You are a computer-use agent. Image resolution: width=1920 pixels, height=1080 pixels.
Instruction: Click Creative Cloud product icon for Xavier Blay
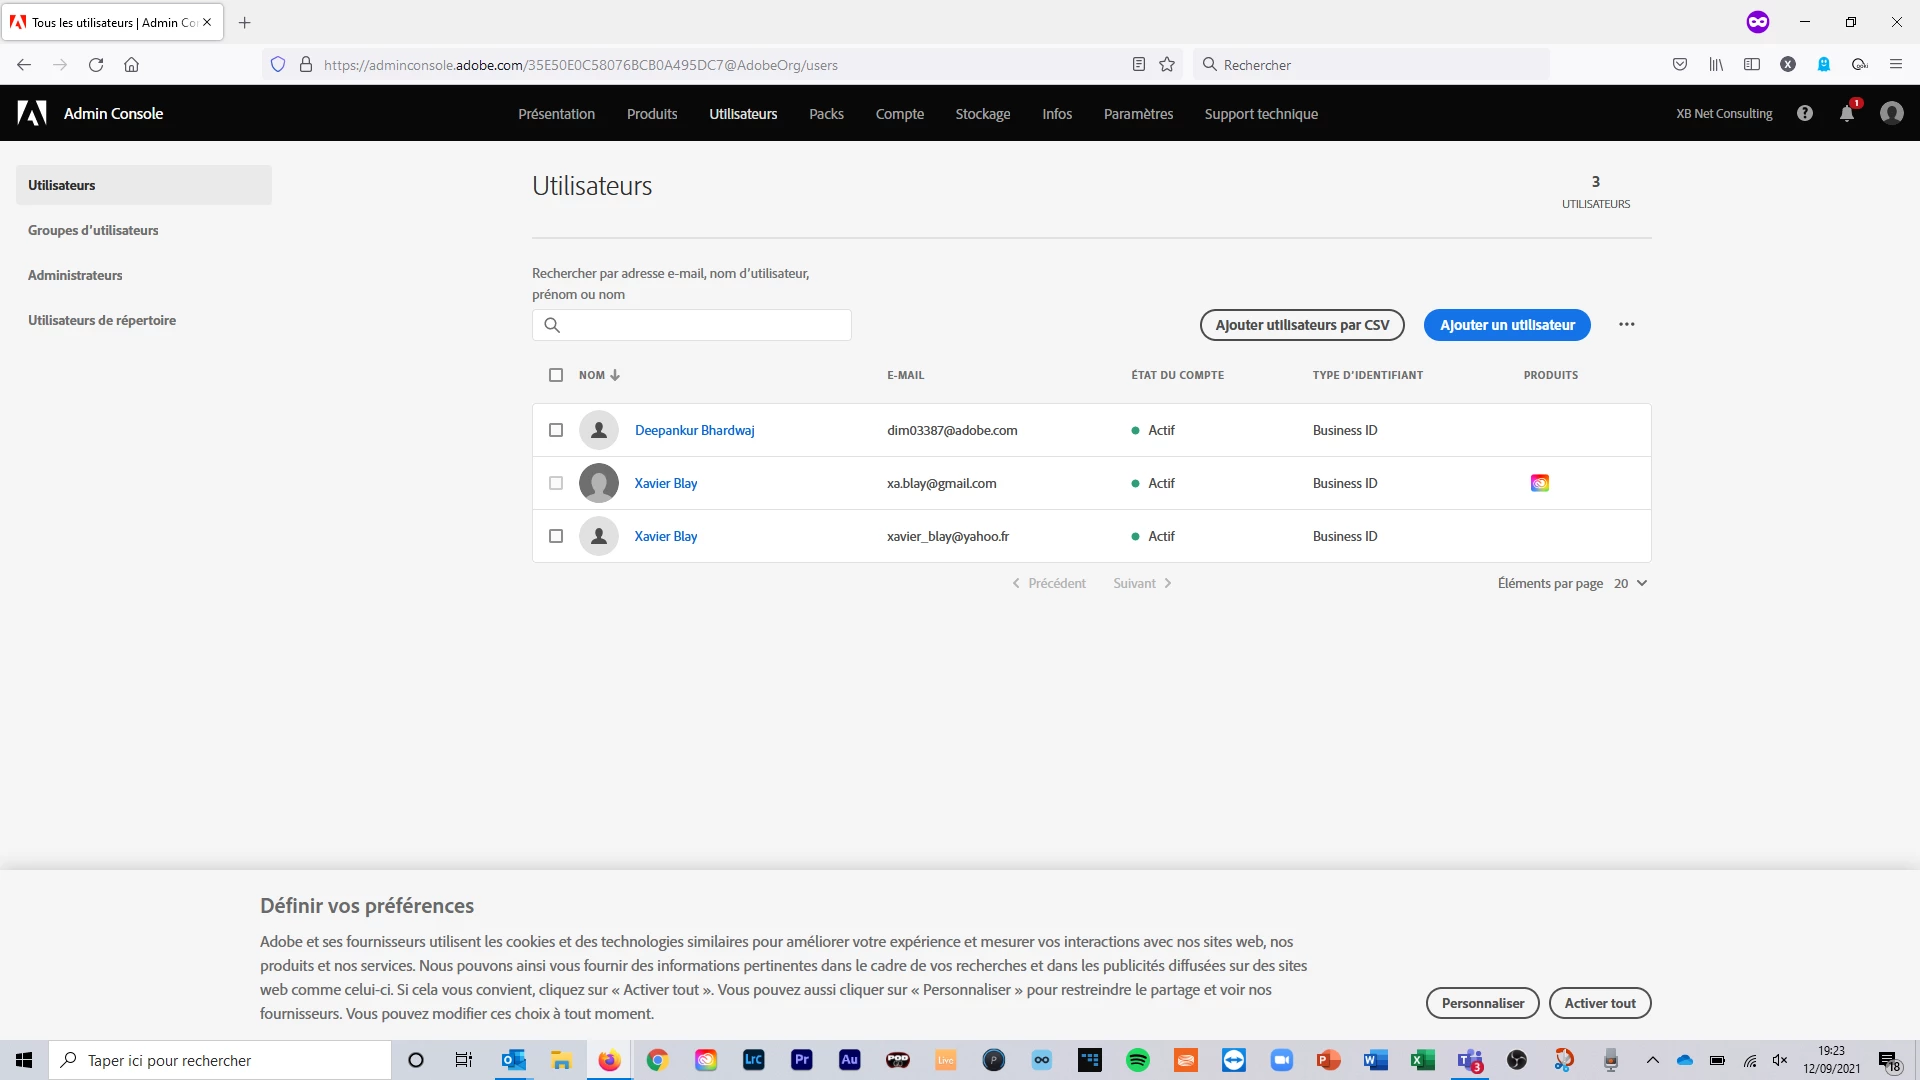coord(1539,483)
